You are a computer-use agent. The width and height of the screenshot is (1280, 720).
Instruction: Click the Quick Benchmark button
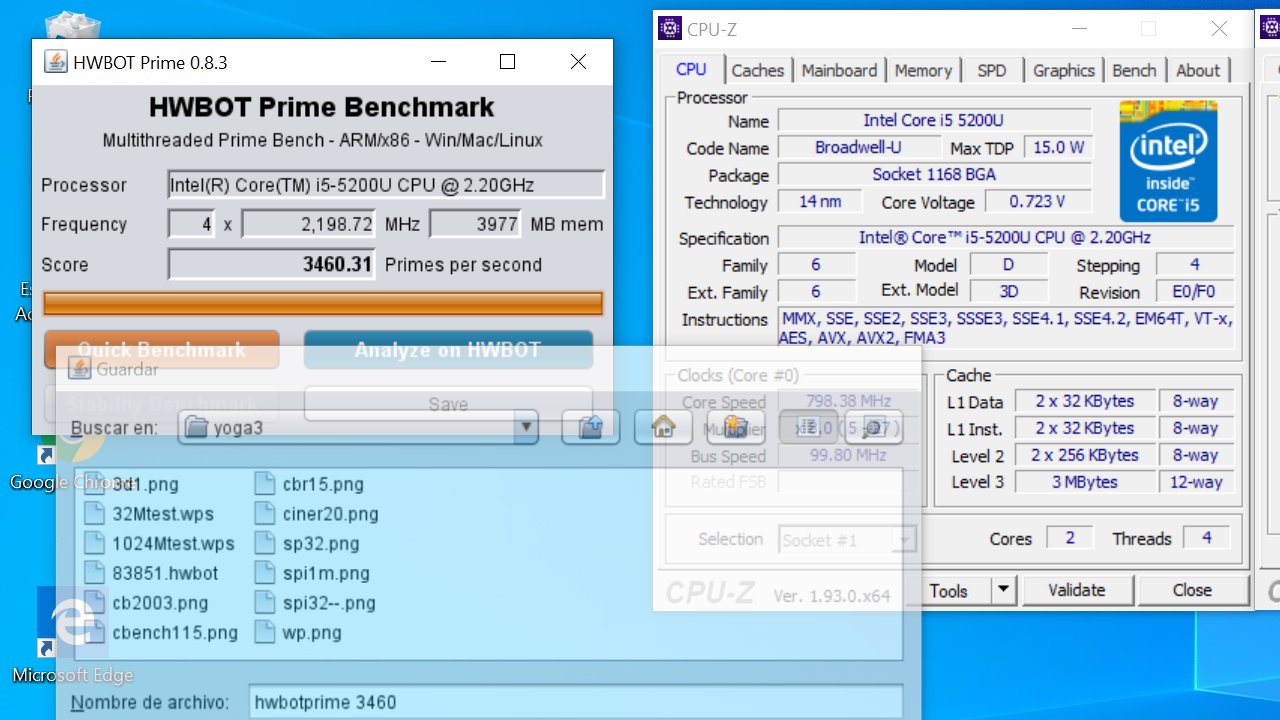[161, 350]
